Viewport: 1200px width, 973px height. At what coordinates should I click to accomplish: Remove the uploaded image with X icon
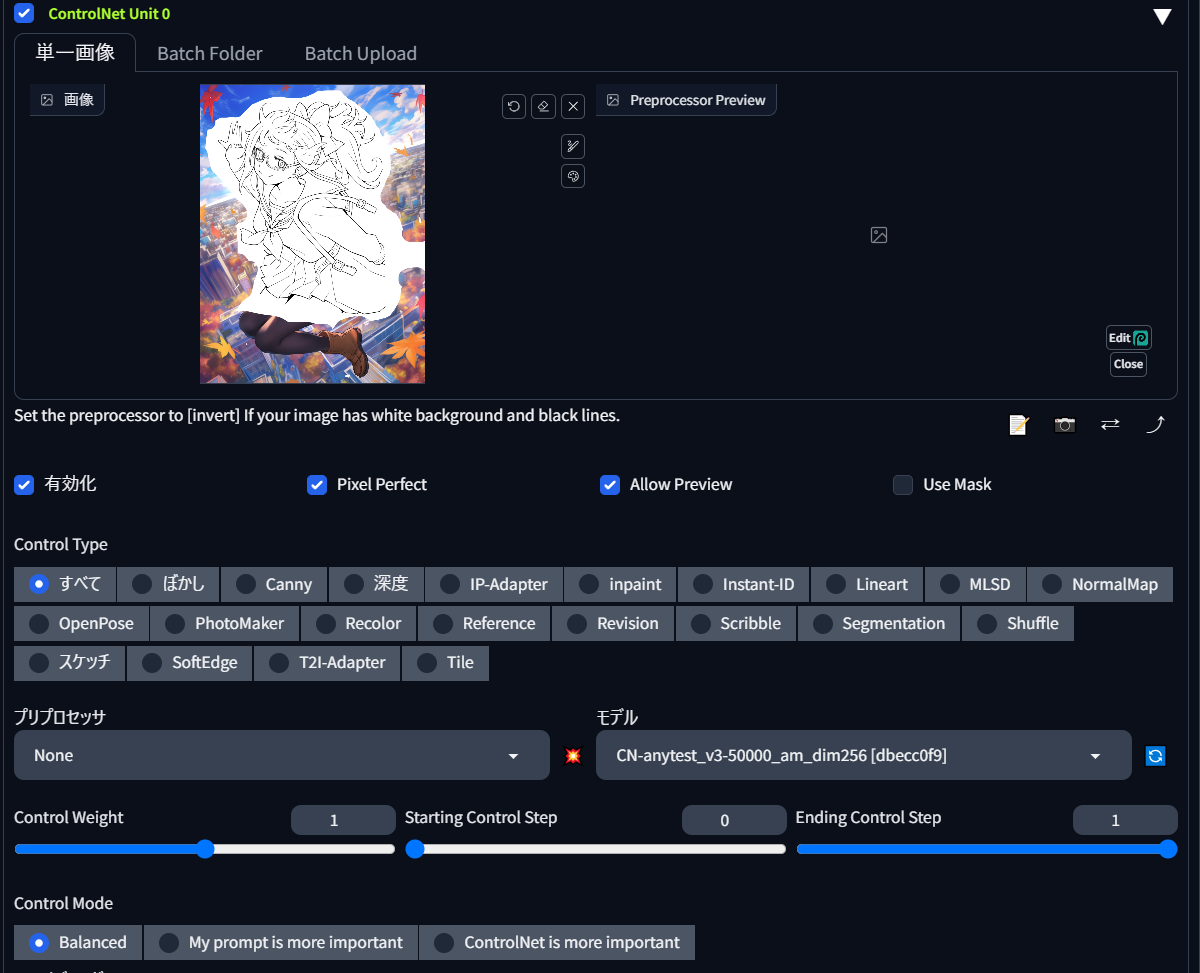(573, 106)
